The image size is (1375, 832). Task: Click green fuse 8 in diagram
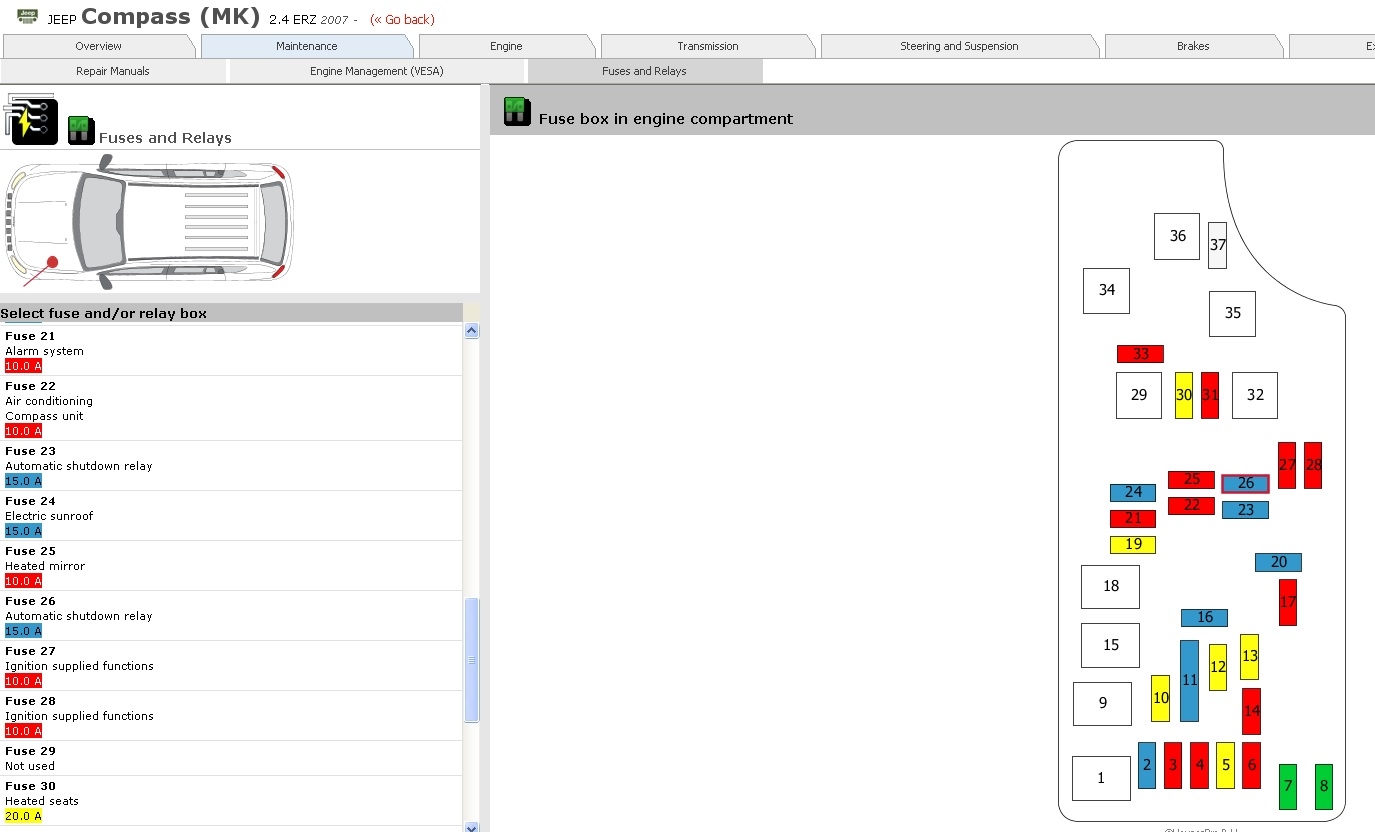click(1323, 787)
